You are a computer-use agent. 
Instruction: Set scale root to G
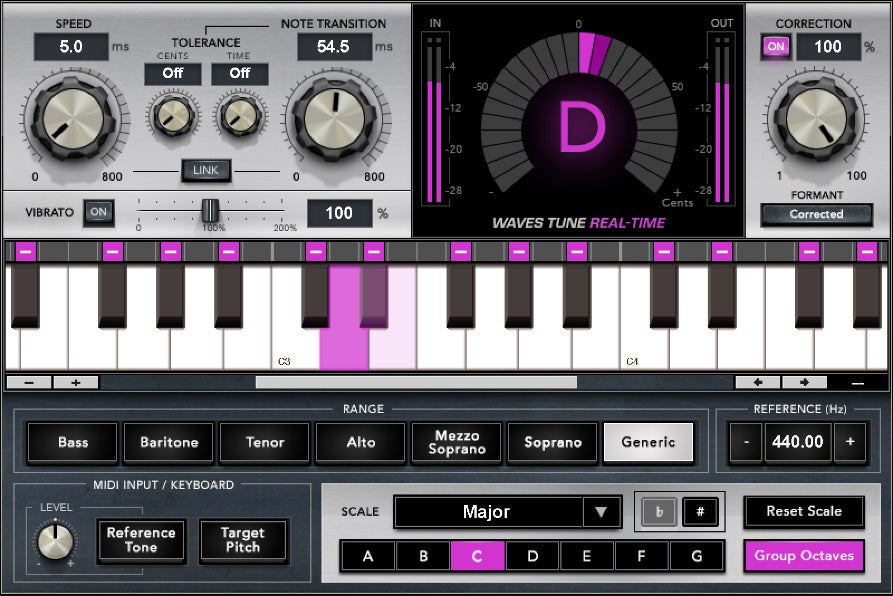point(697,556)
